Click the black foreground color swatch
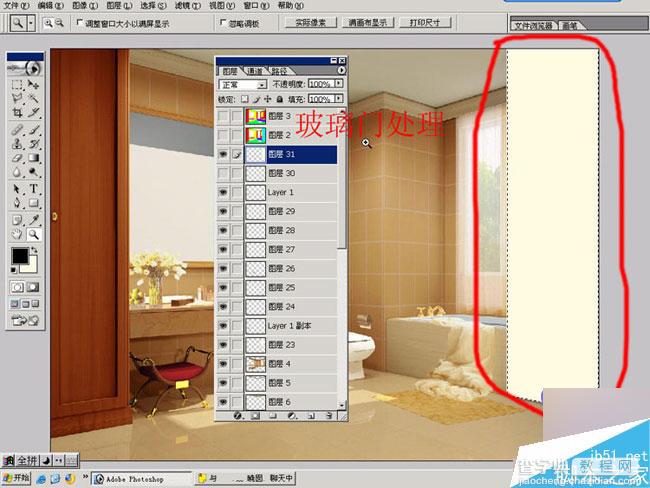Screen dimensions: 650x488 [x=19, y=256]
